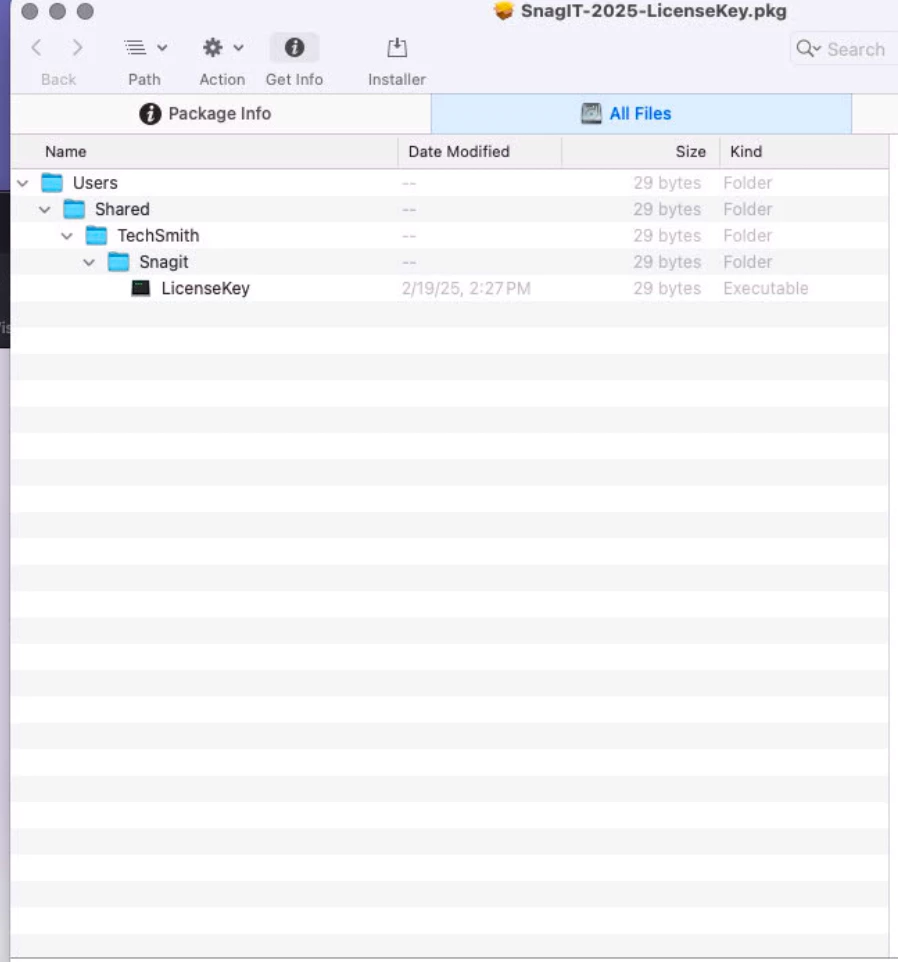898x962 pixels.
Task: Sort by the Name column header
Action: 205,152
